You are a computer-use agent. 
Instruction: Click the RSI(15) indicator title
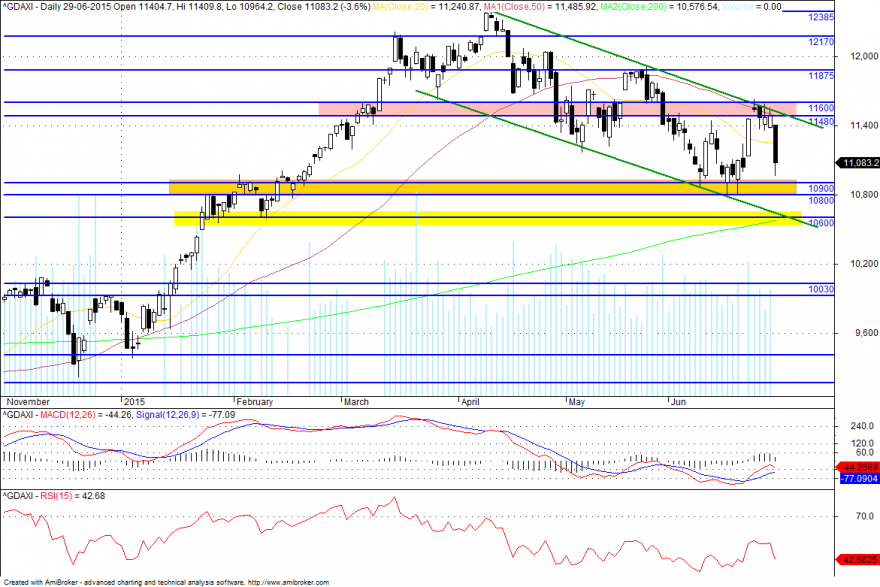click(x=56, y=496)
